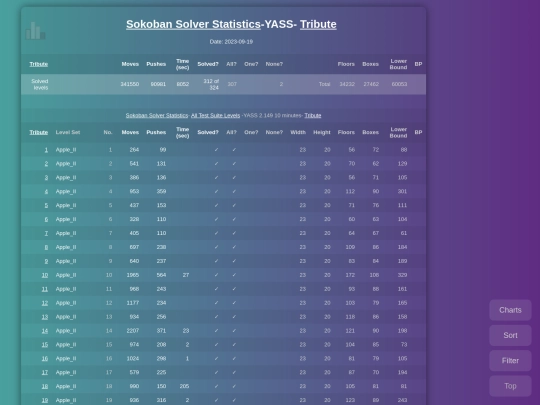Image resolution: width=540 pixels, height=405 pixels.
Task: Open level 5 link
Action: pos(46,205)
